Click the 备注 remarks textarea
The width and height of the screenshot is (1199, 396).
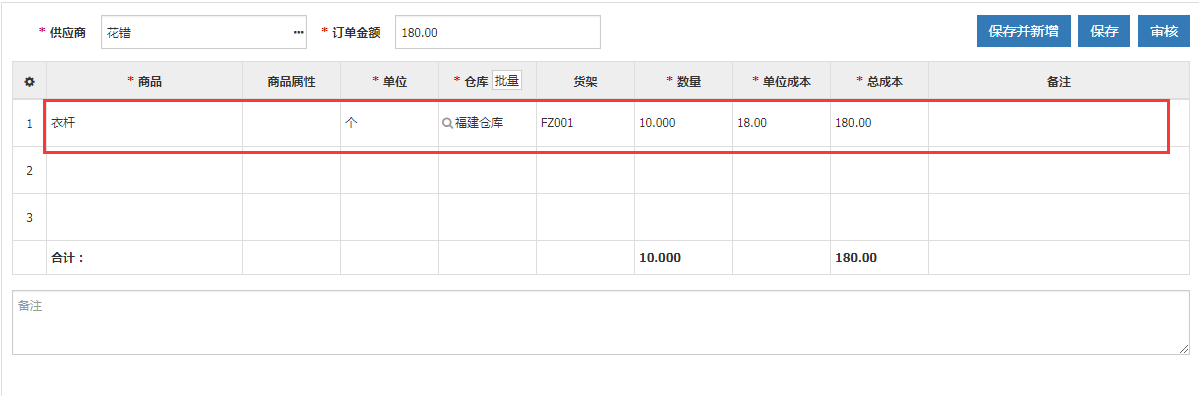point(601,322)
